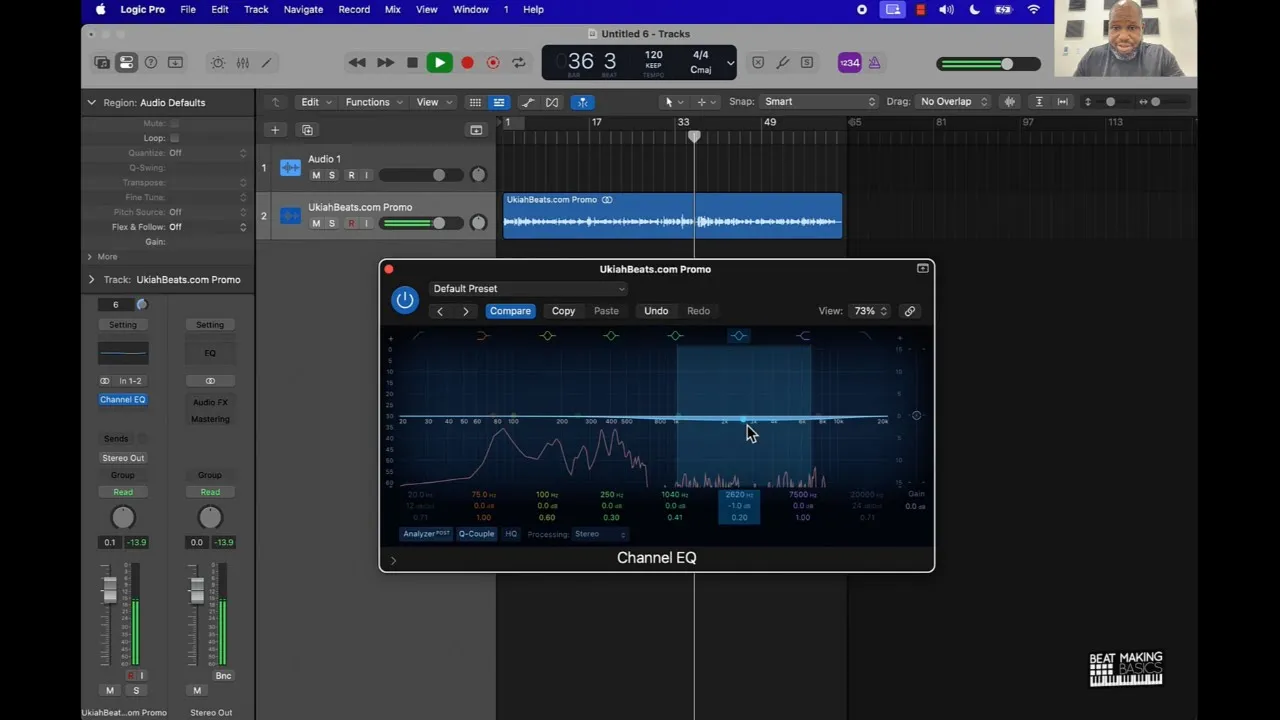Go to previous EQ preset arrow

tap(439, 311)
